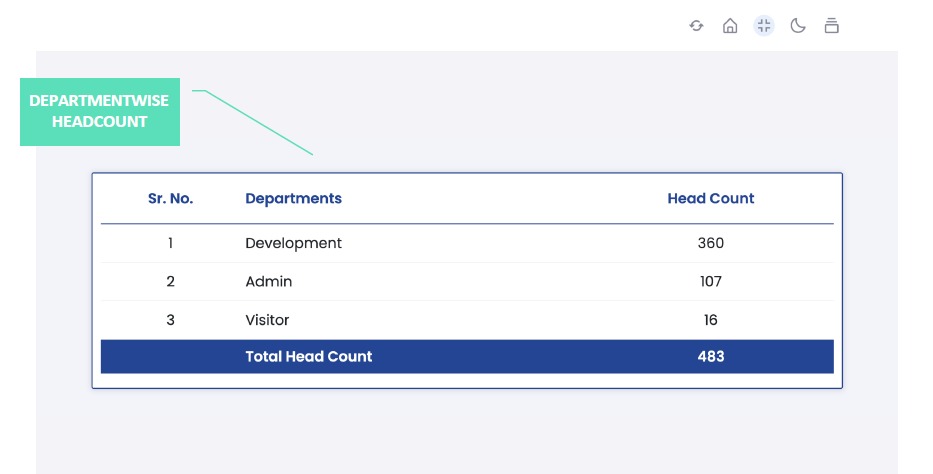933x474 pixels.
Task: Select the Admin head count value 107
Action: point(710,282)
